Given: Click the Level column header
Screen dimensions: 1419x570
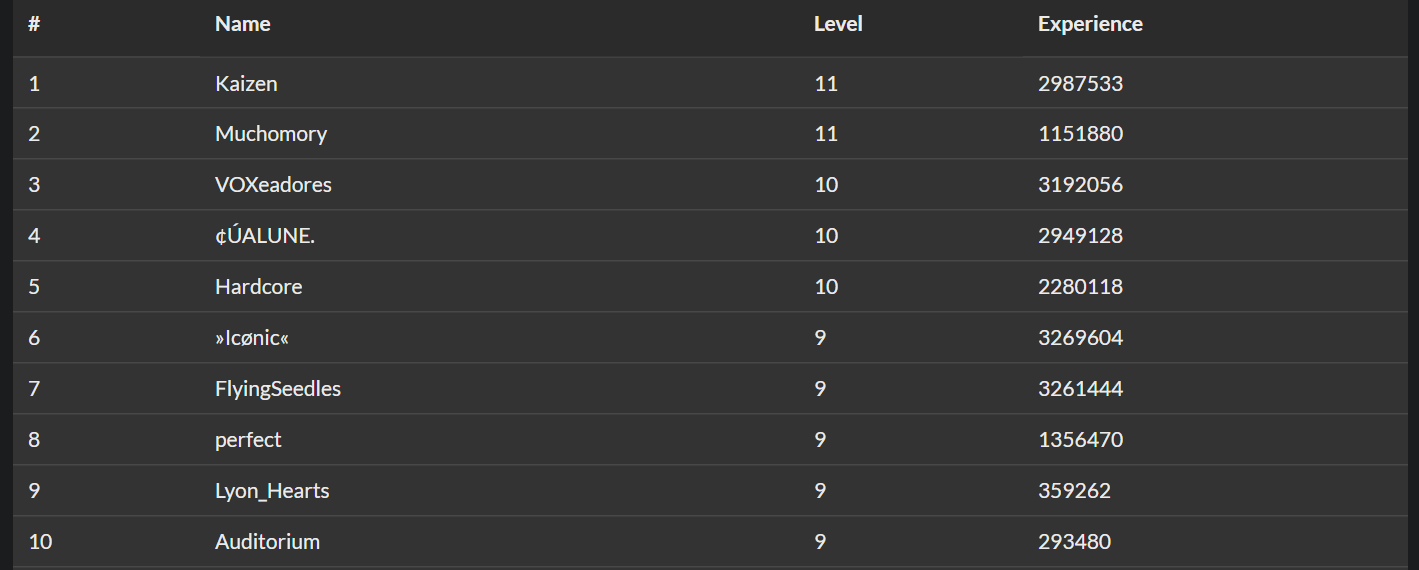Looking at the screenshot, I should point(838,24).
